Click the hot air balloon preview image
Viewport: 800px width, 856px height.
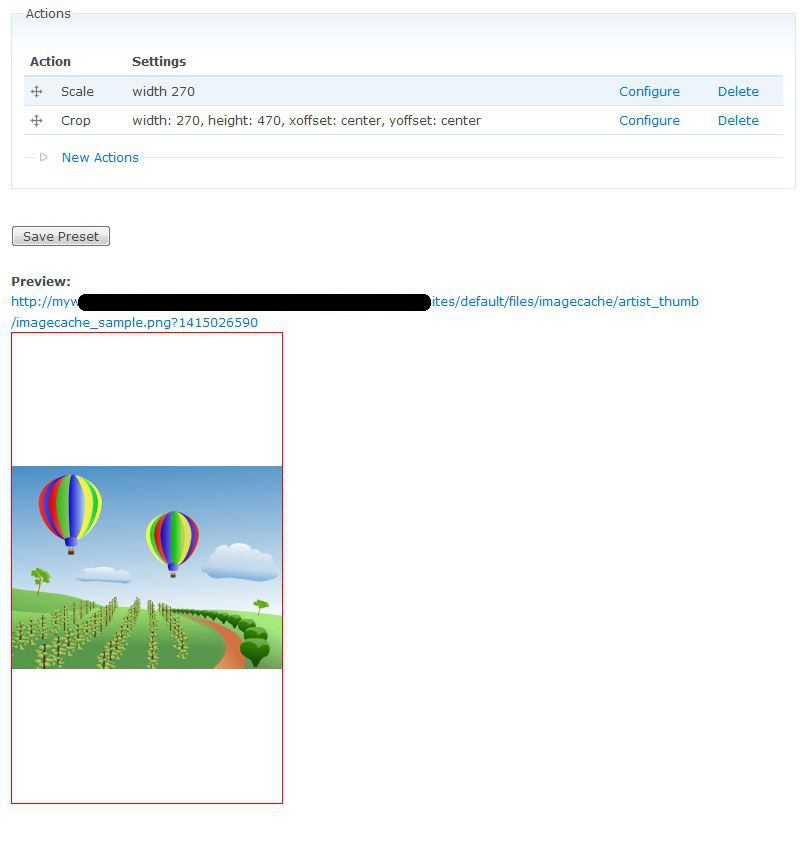pos(146,567)
